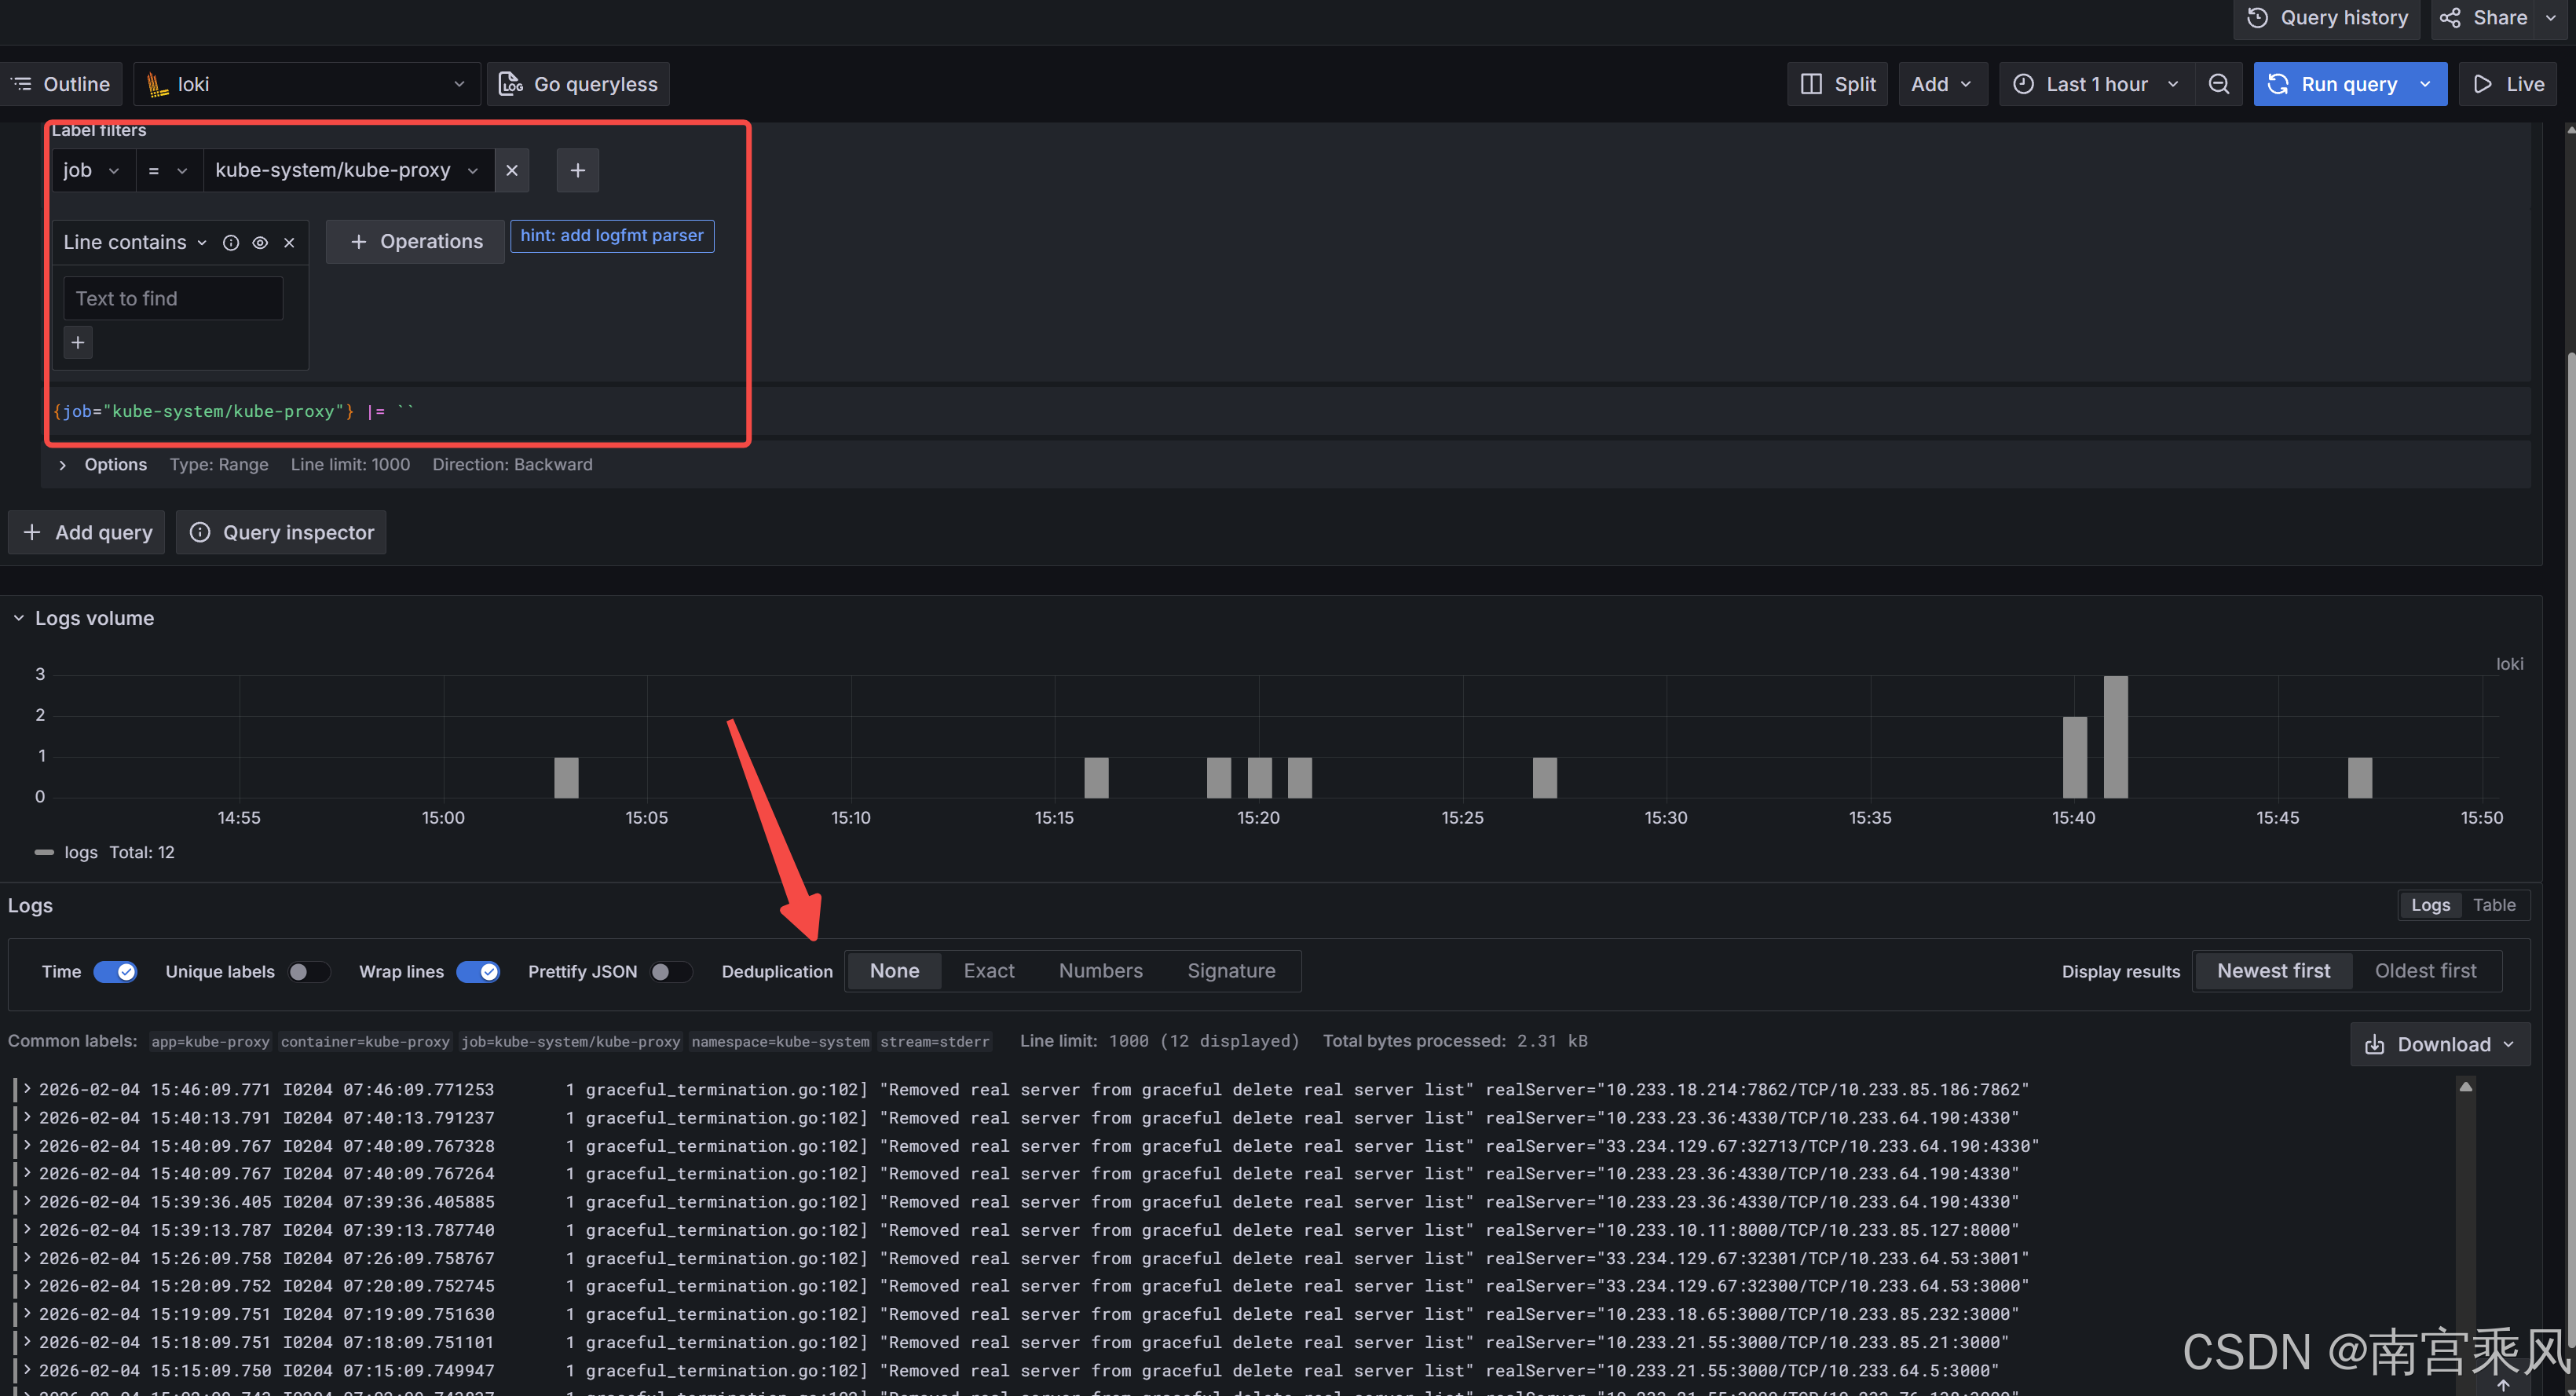2576x1396 pixels.
Task: Select Exact deduplication option
Action: [988, 971]
